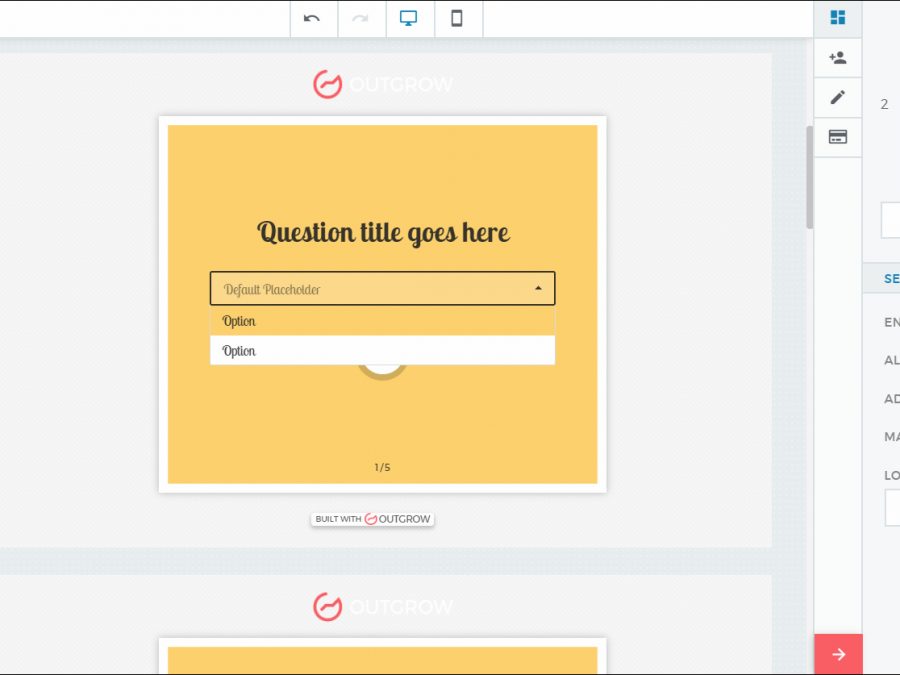Click the undo arrow in the top toolbar
The width and height of the screenshot is (900, 675).
coord(313,19)
